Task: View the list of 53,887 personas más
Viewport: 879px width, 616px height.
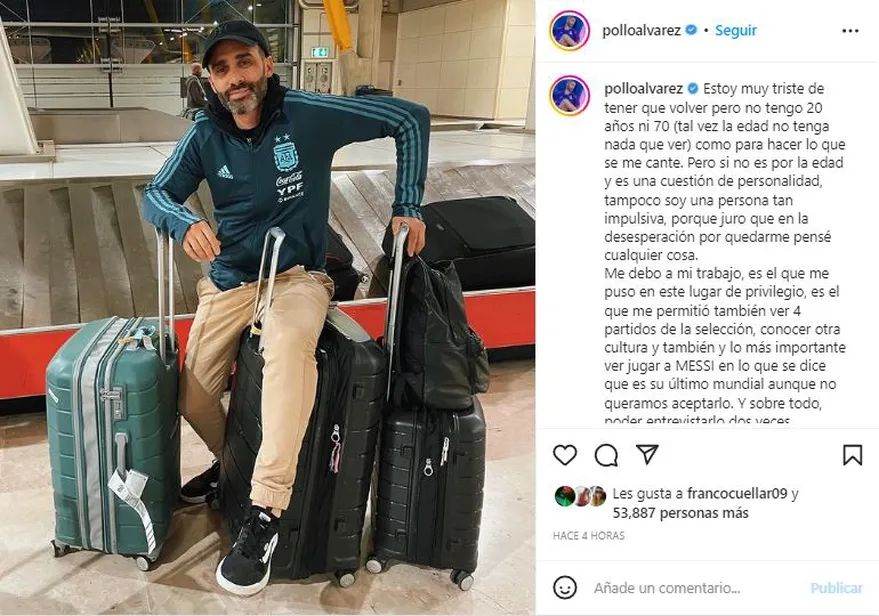Action: (x=681, y=513)
